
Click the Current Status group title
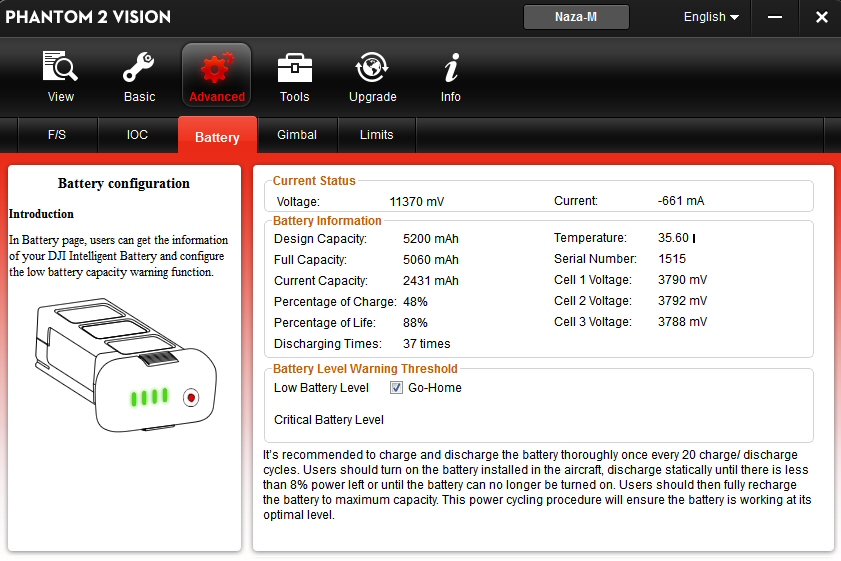pos(314,181)
